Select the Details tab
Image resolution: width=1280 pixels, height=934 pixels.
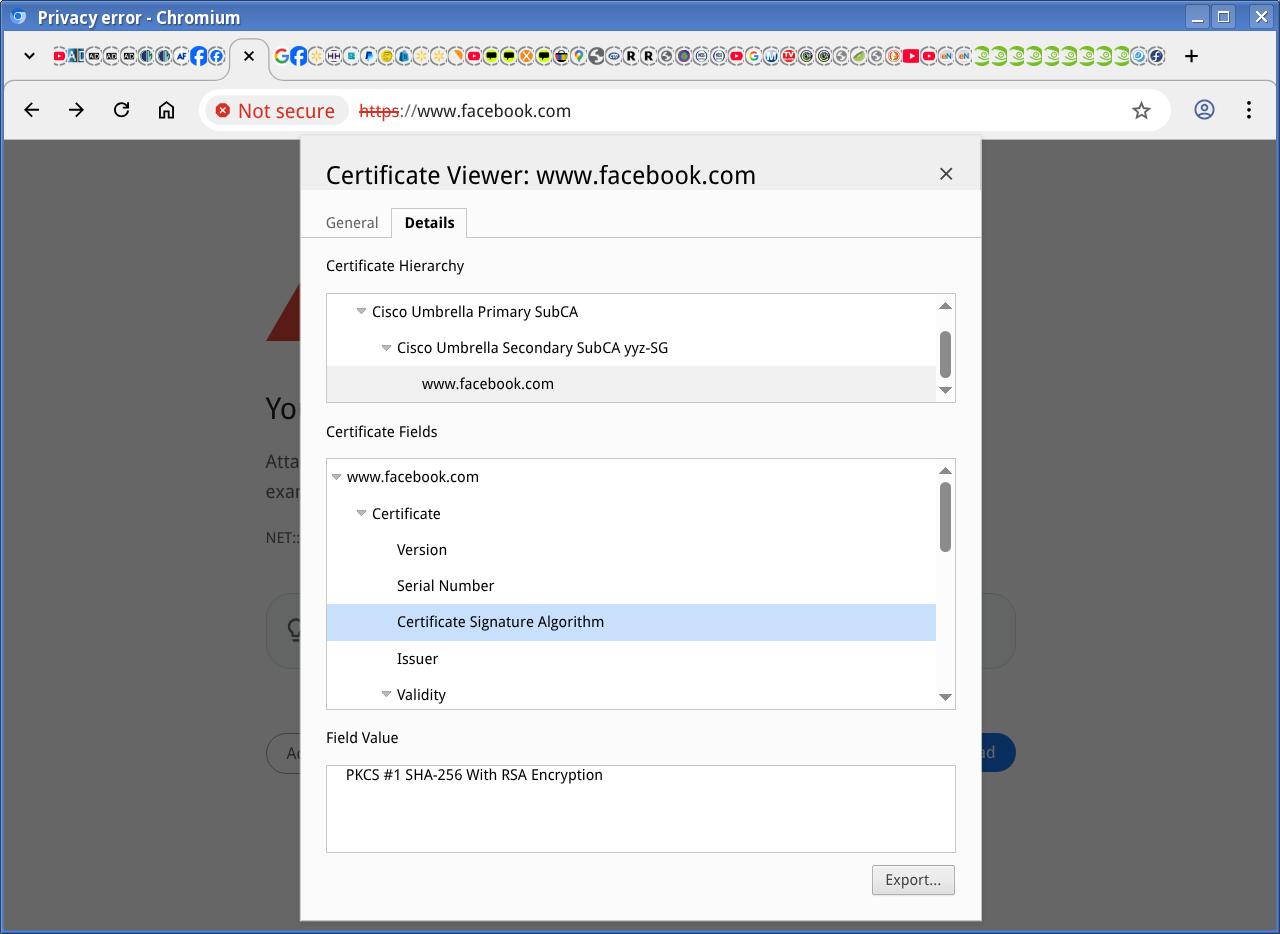(x=429, y=222)
